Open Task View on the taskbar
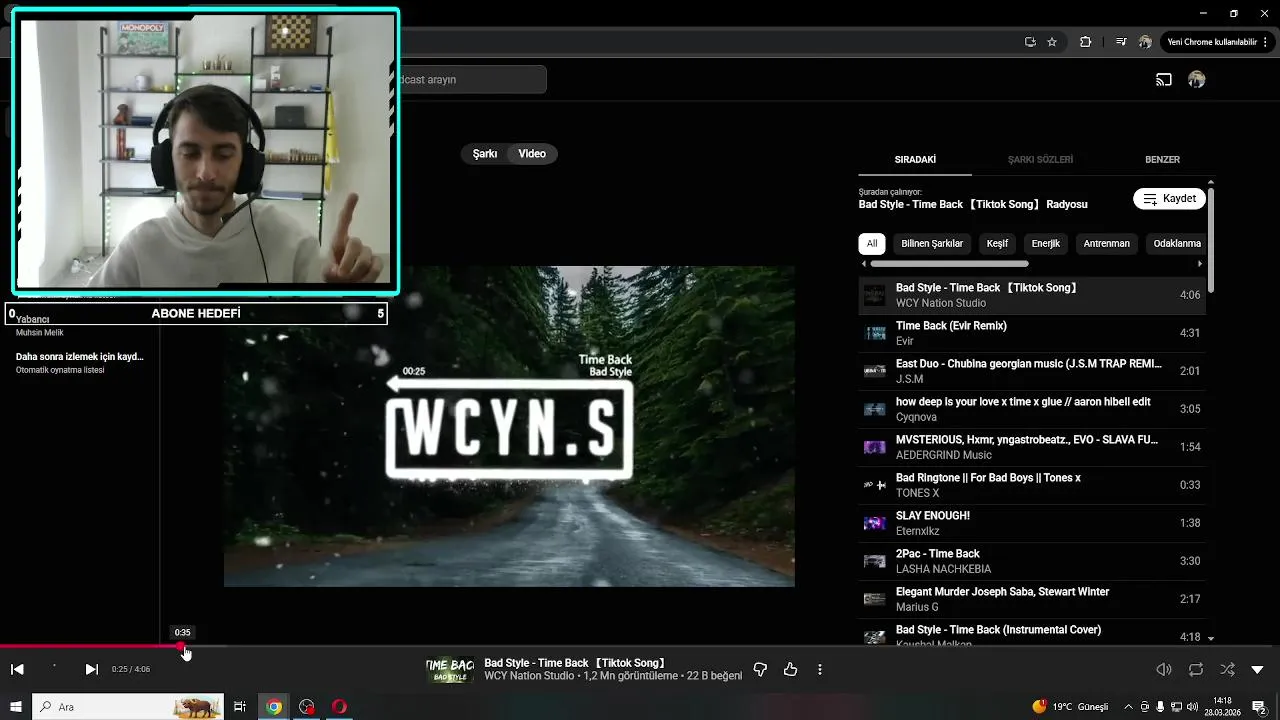 (x=240, y=707)
